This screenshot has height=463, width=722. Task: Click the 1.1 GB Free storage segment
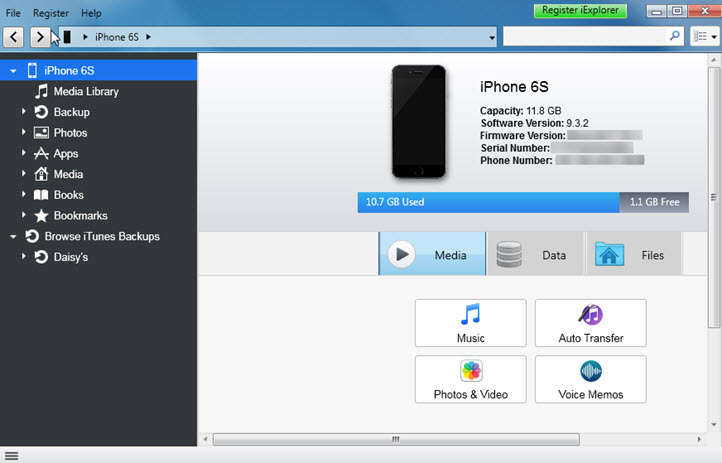(654, 202)
